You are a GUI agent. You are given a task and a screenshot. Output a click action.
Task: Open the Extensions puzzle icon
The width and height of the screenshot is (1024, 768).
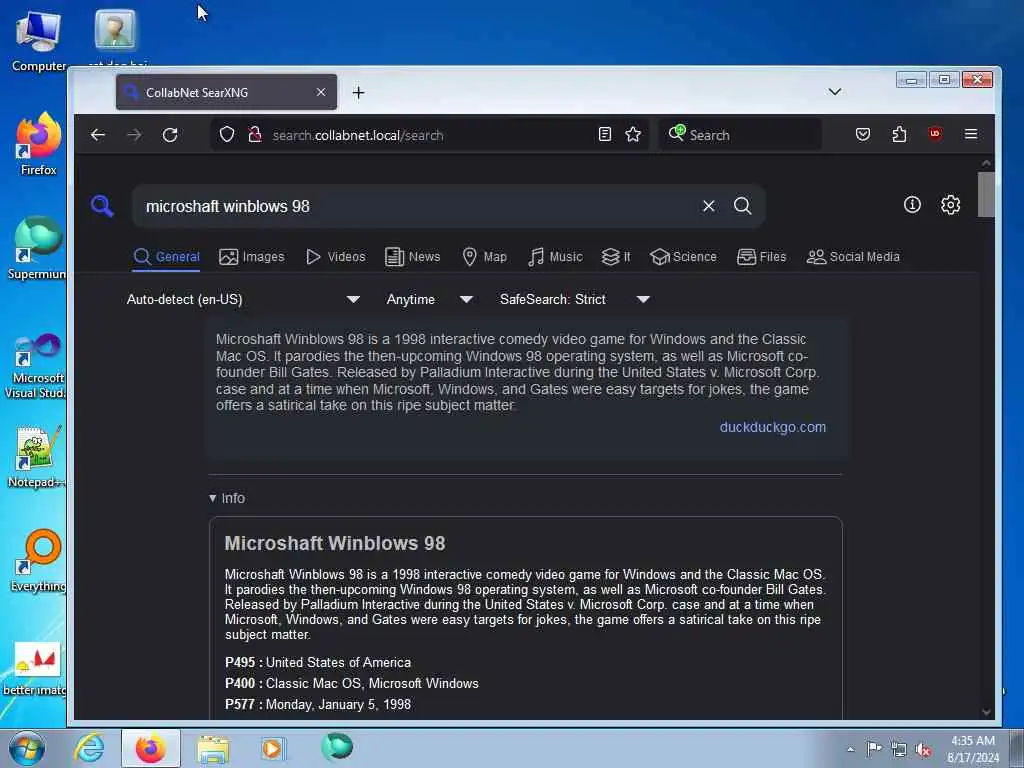pyautogui.click(x=899, y=135)
